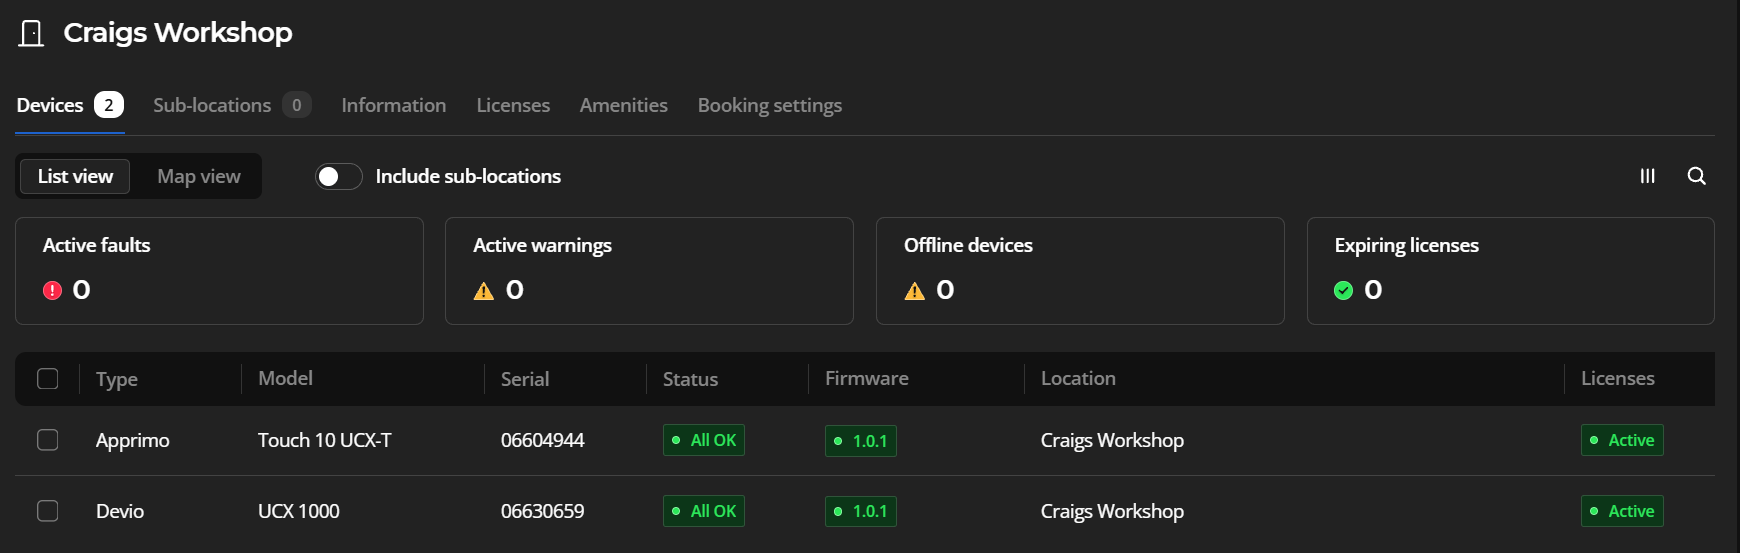
Task: Tick the Devio device row checkbox
Action: pyautogui.click(x=47, y=511)
